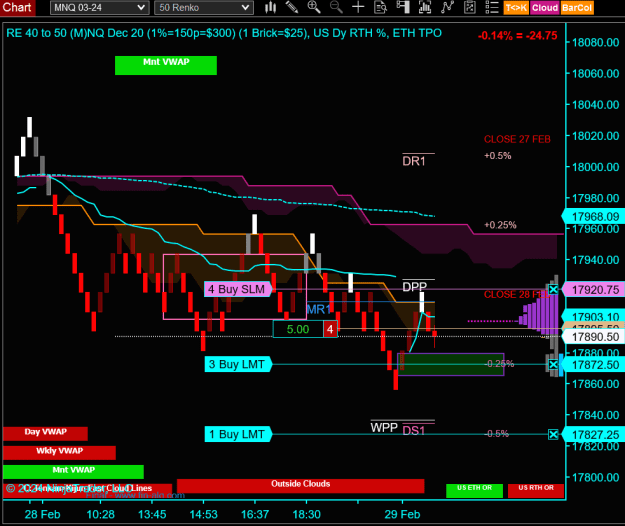
Task: Cancel the 4 Buy SLM order X
Action: pos(553,289)
